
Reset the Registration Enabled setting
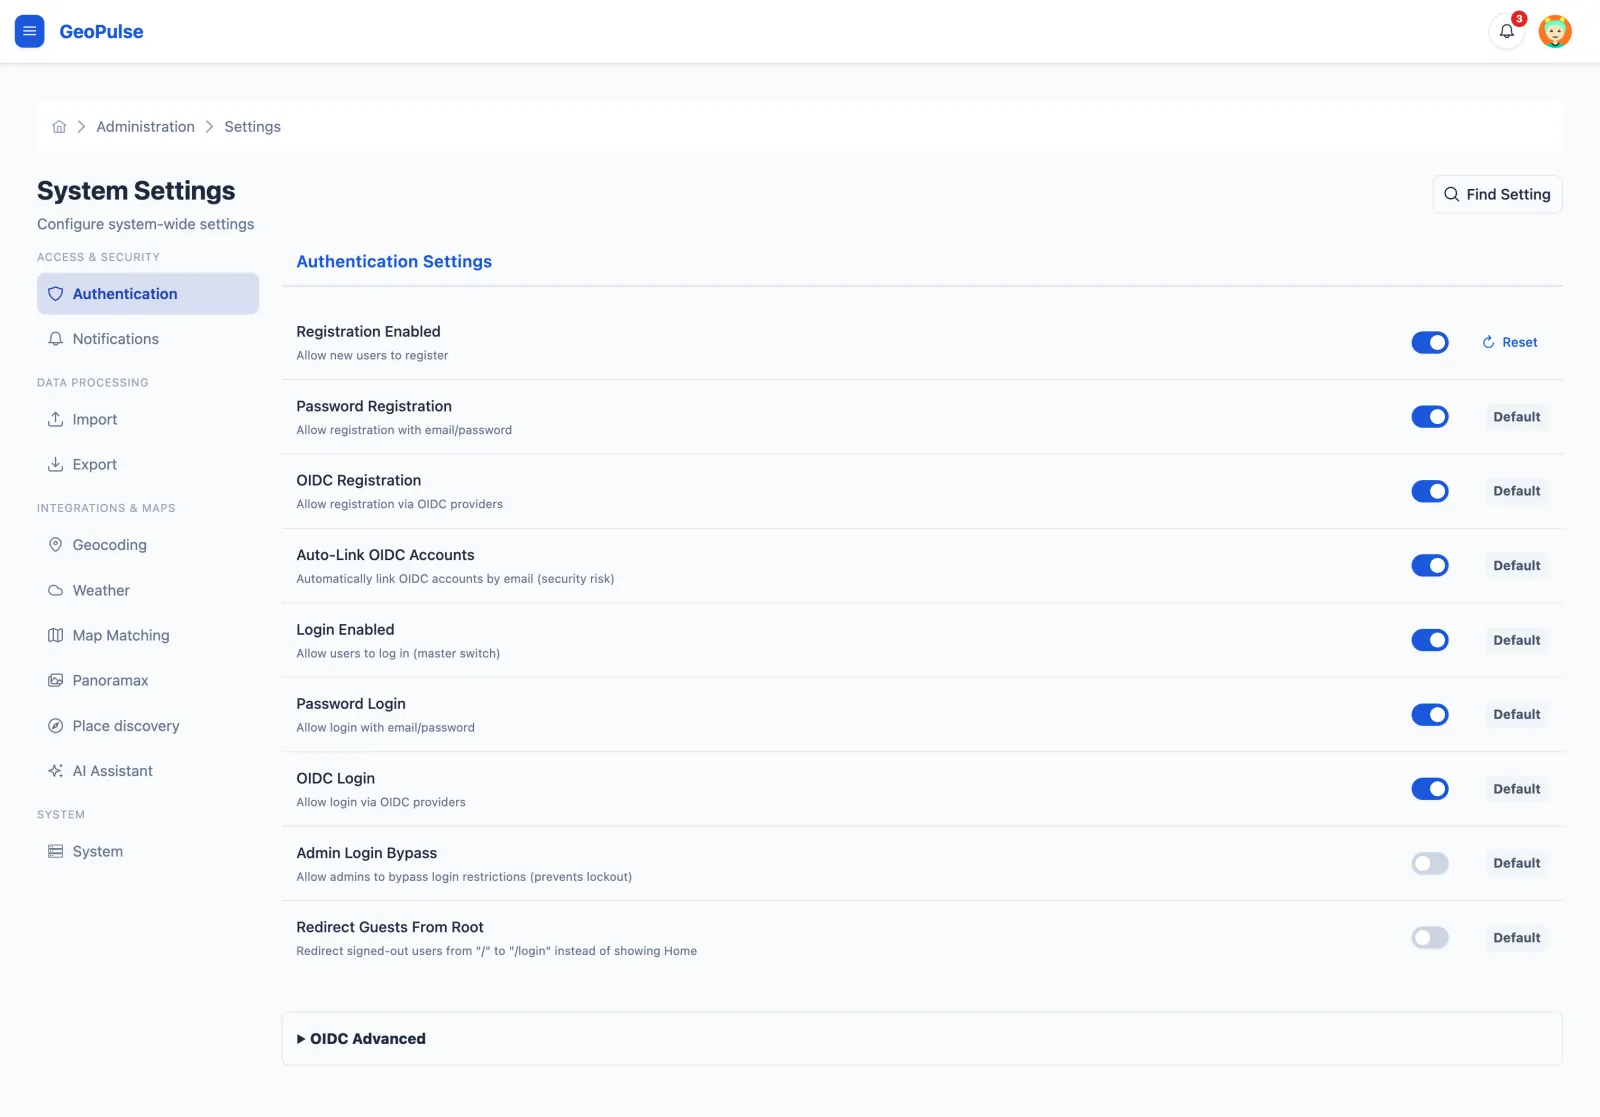pyautogui.click(x=1510, y=342)
